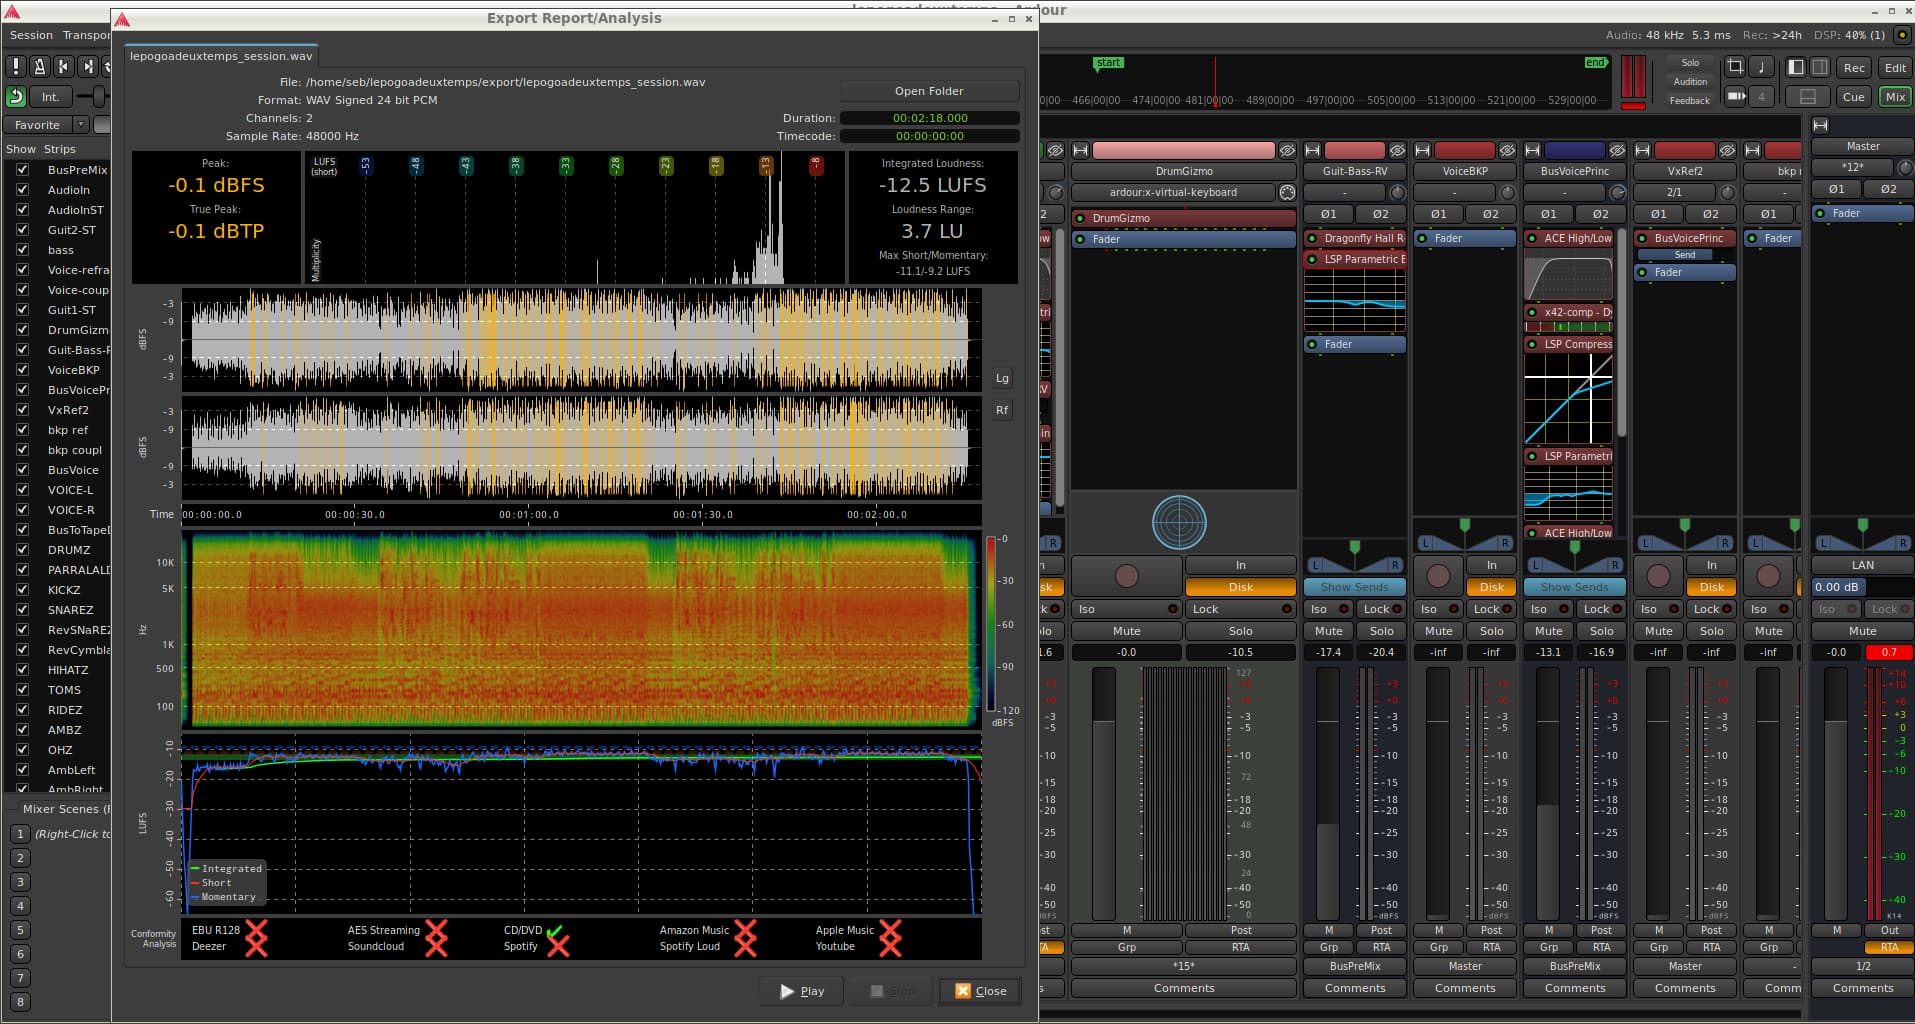Toggle the HIHATZ strip checkbox

click(22, 670)
